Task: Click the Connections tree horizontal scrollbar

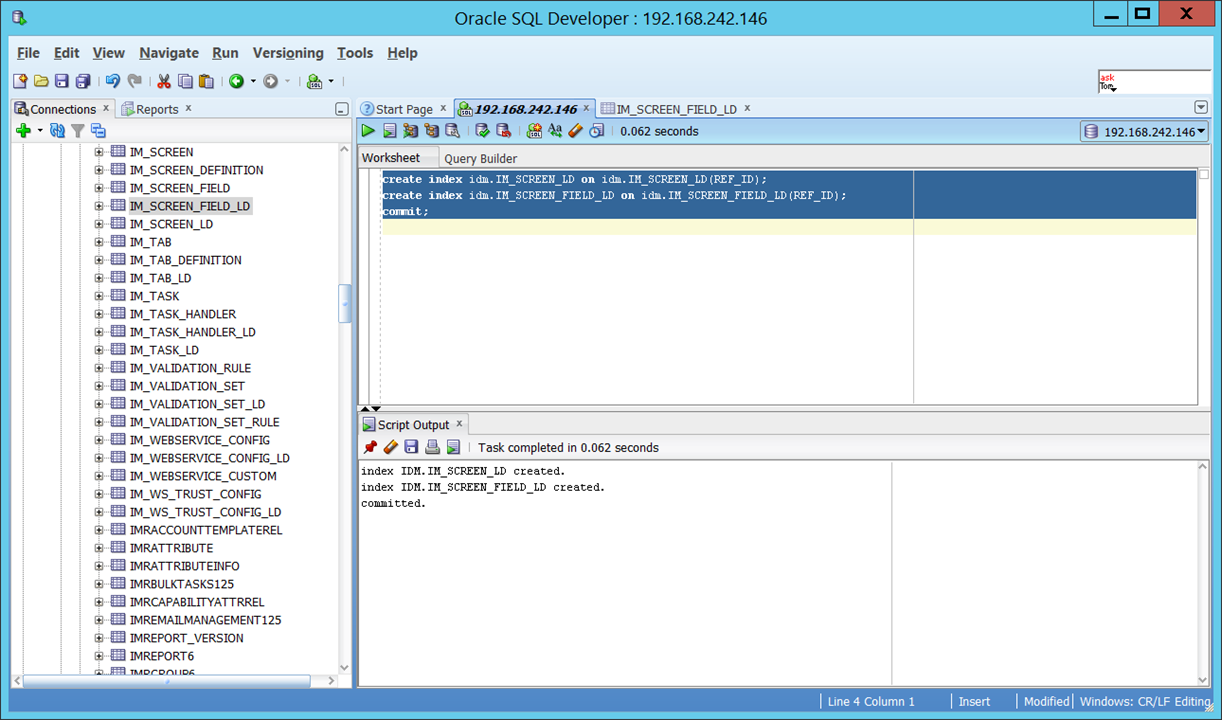Action: tap(166, 681)
